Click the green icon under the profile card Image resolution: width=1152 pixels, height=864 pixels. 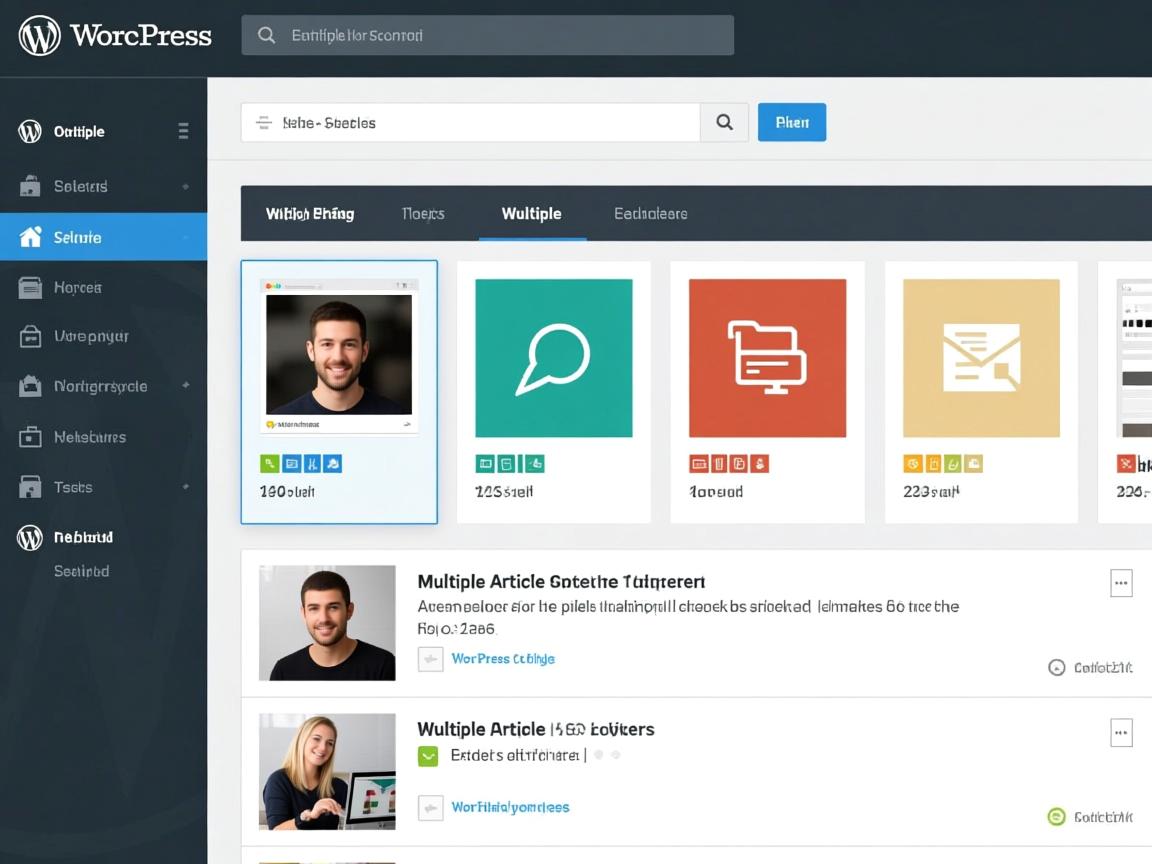(268, 463)
